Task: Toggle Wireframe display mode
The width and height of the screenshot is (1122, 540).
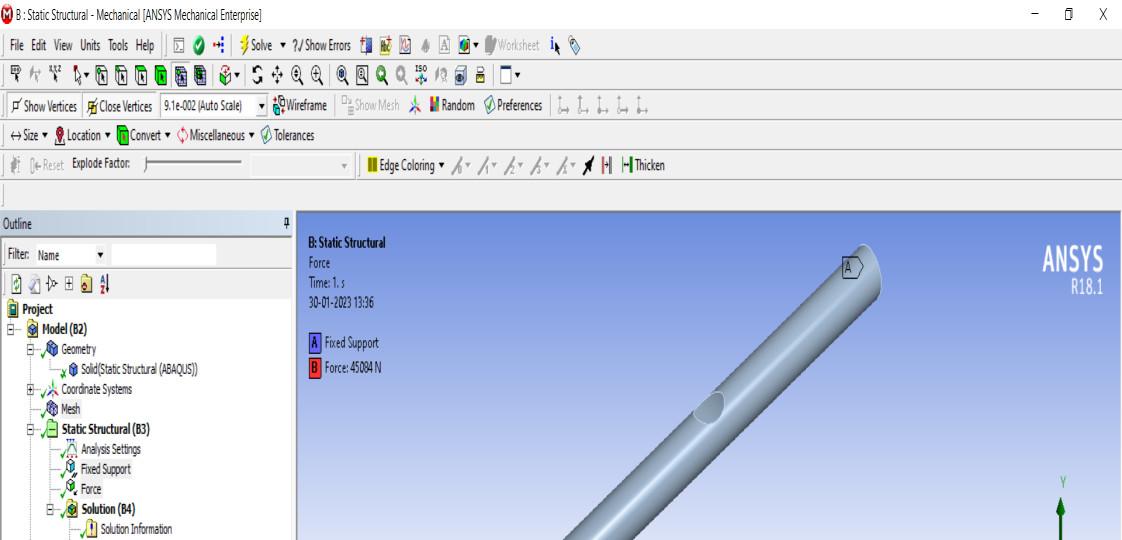Action: pyautogui.click(x=299, y=106)
